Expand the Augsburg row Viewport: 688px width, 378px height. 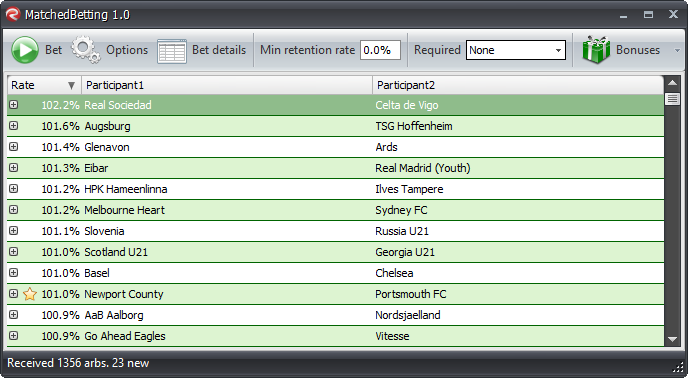pyautogui.click(x=14, y=126)
